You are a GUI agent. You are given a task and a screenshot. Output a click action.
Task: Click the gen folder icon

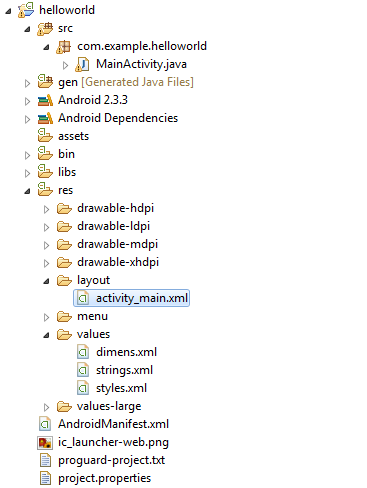tap(45, 82)
